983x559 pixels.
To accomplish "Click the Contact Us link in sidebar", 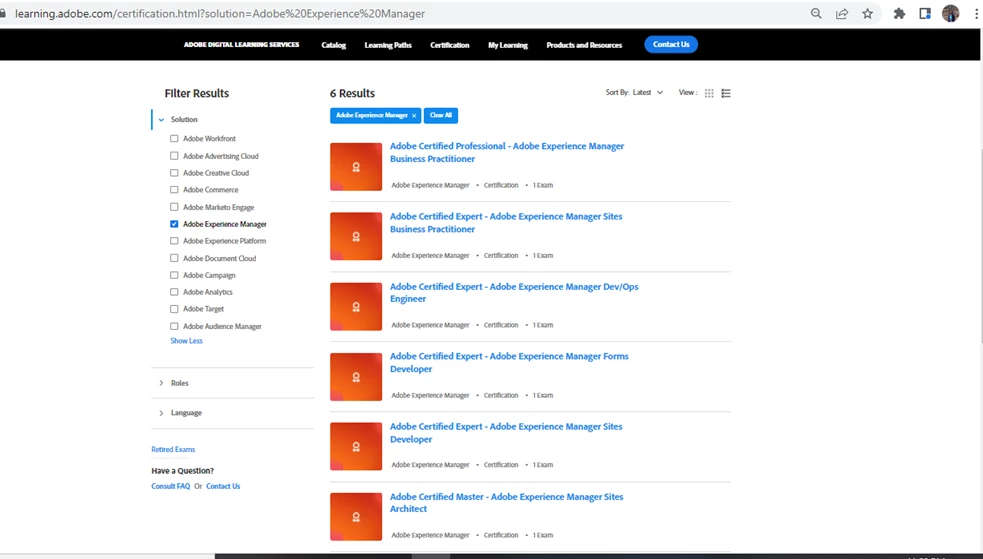I will coord(223,486).
